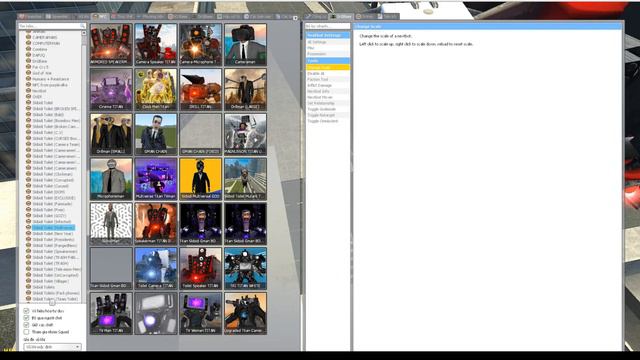Select the Speakerman TITAN thumbnail
Viewport: 640px width, 360px height.
[x=156, y=224]
